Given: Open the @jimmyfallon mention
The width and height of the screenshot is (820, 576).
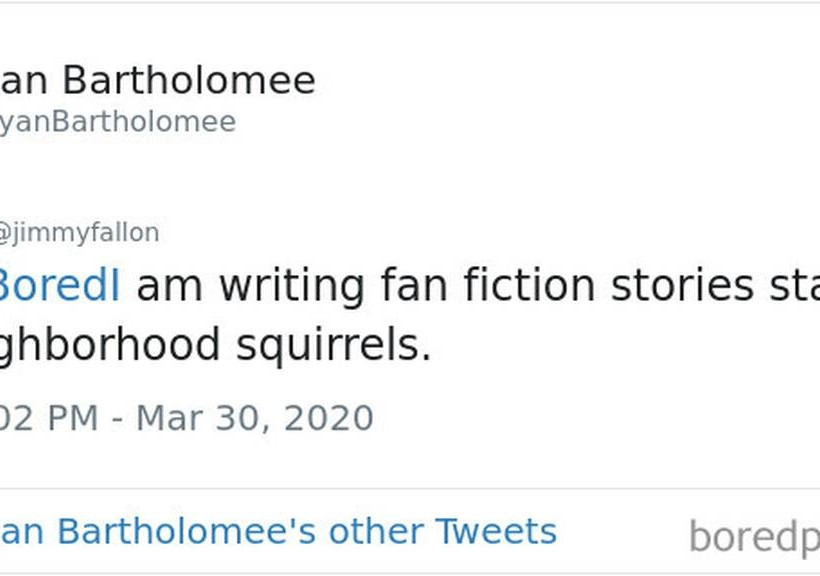Looking at the screenshot, I should pos(79,233).
